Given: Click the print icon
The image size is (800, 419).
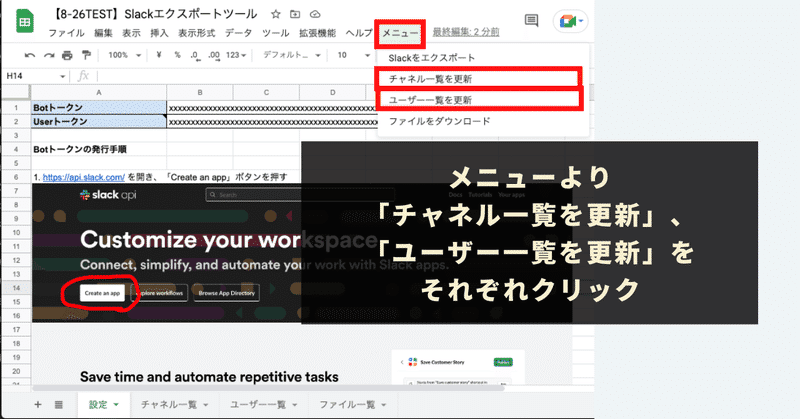Looking at the screenshot, I should click(x=67, y=55).
